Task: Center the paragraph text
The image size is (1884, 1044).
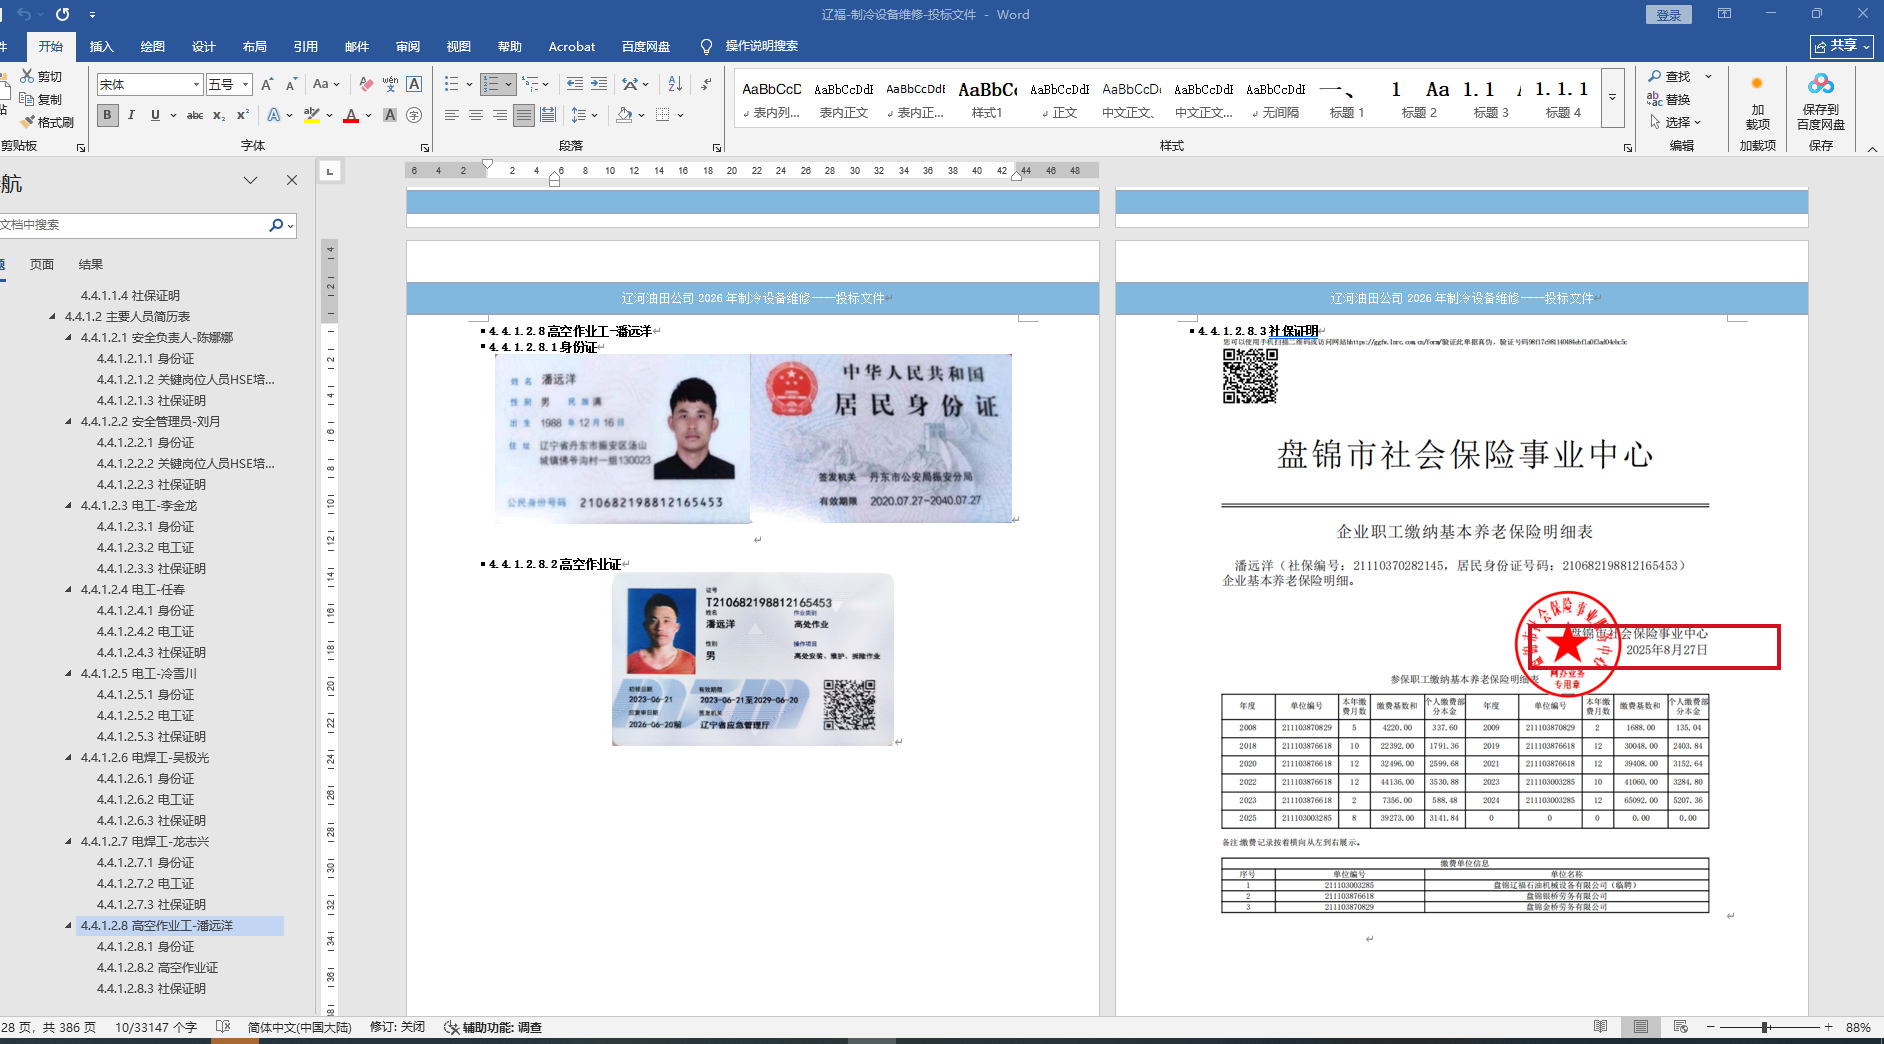Action: tap(476, 115)
